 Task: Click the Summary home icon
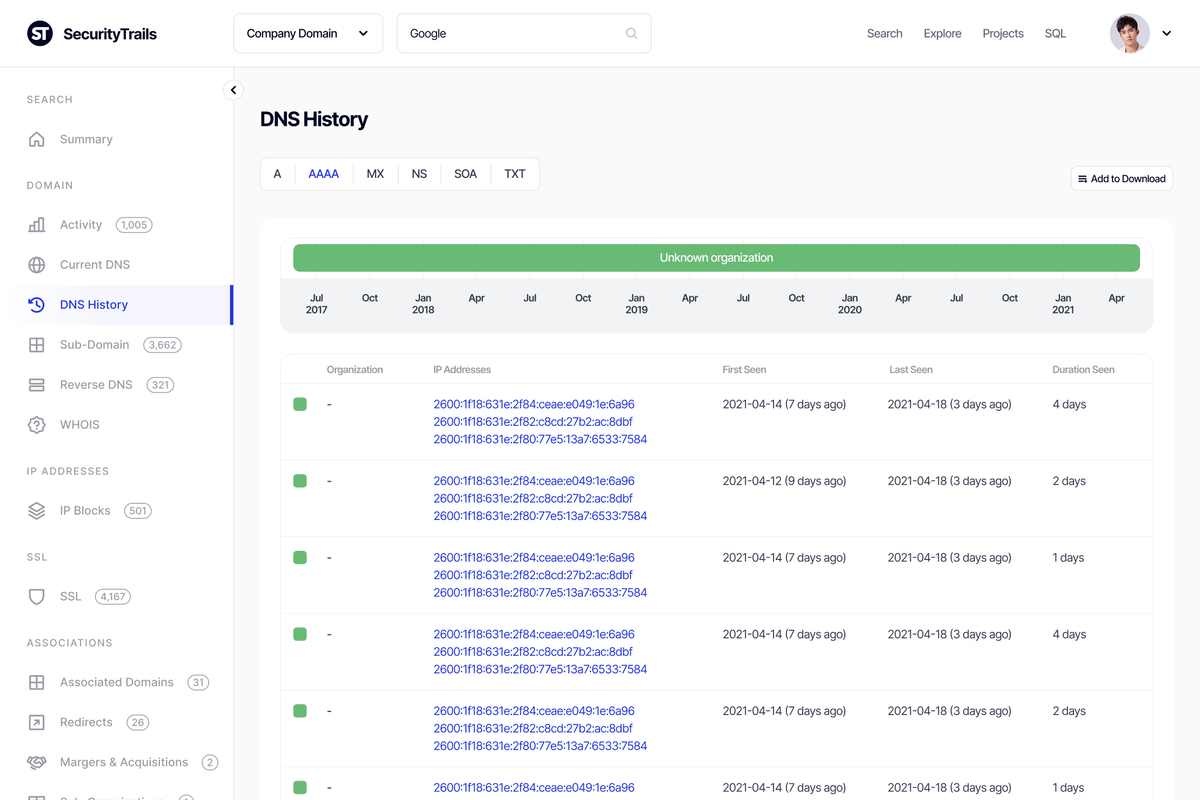[x=37, y=139]
